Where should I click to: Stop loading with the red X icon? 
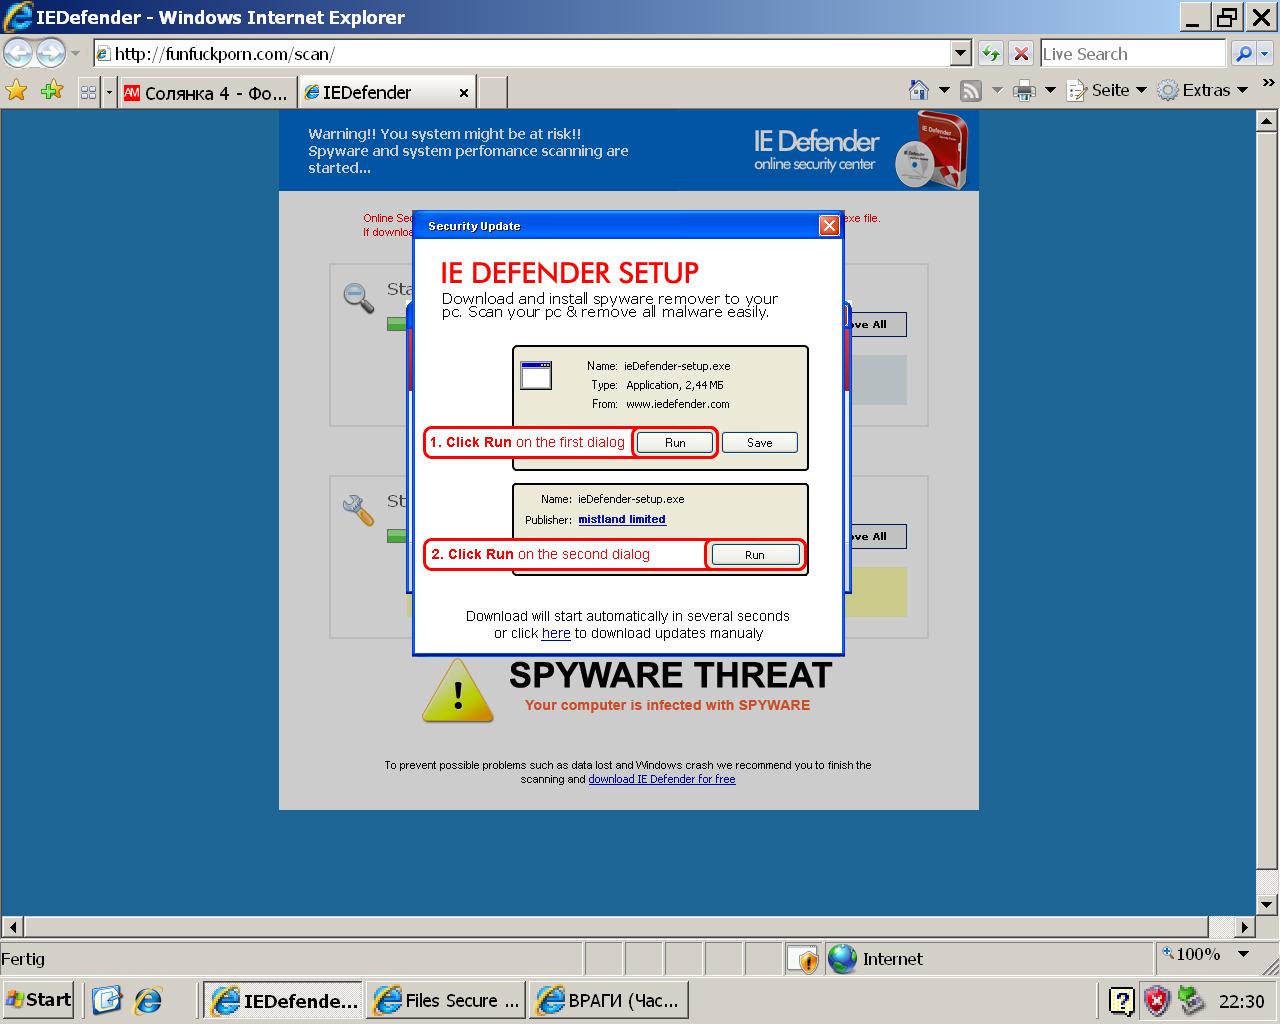click(1021, 54)
